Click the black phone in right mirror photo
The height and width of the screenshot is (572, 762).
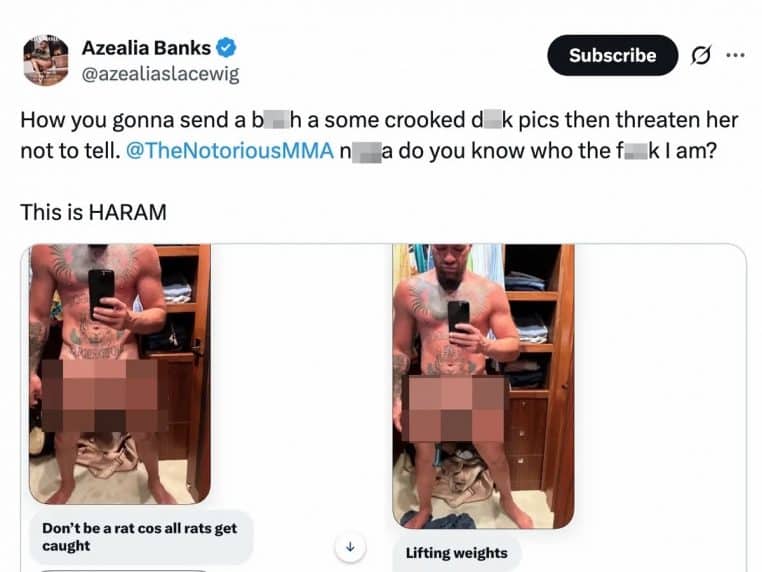click(458, 319)
